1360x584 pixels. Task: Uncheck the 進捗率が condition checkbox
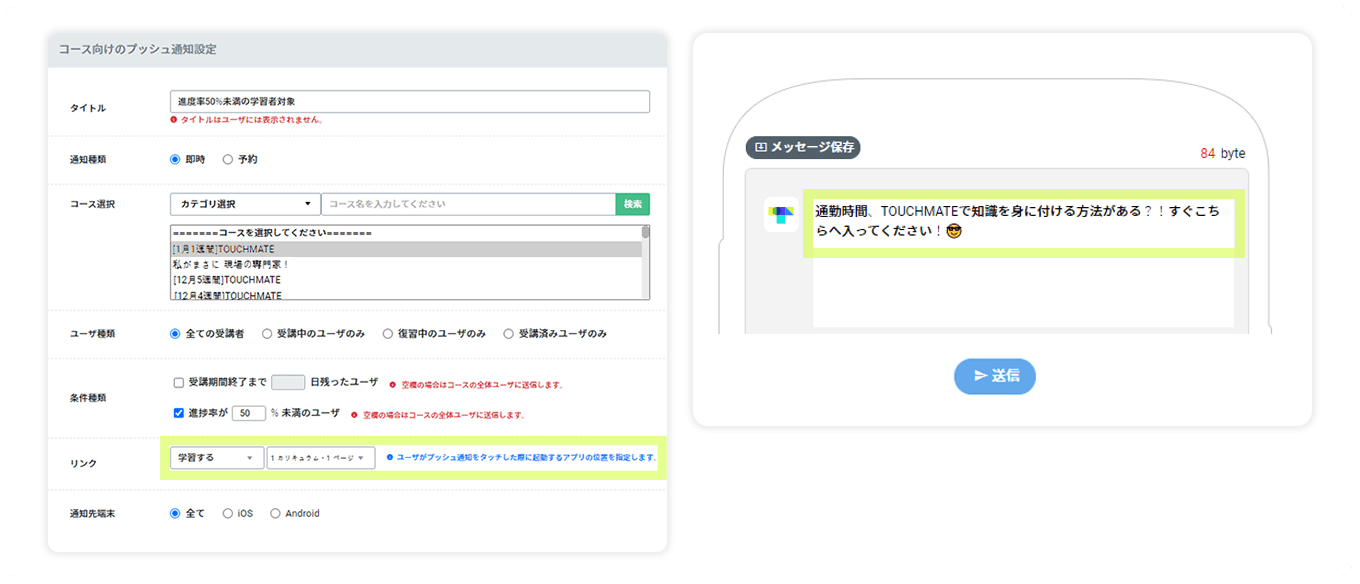(179, 412)
